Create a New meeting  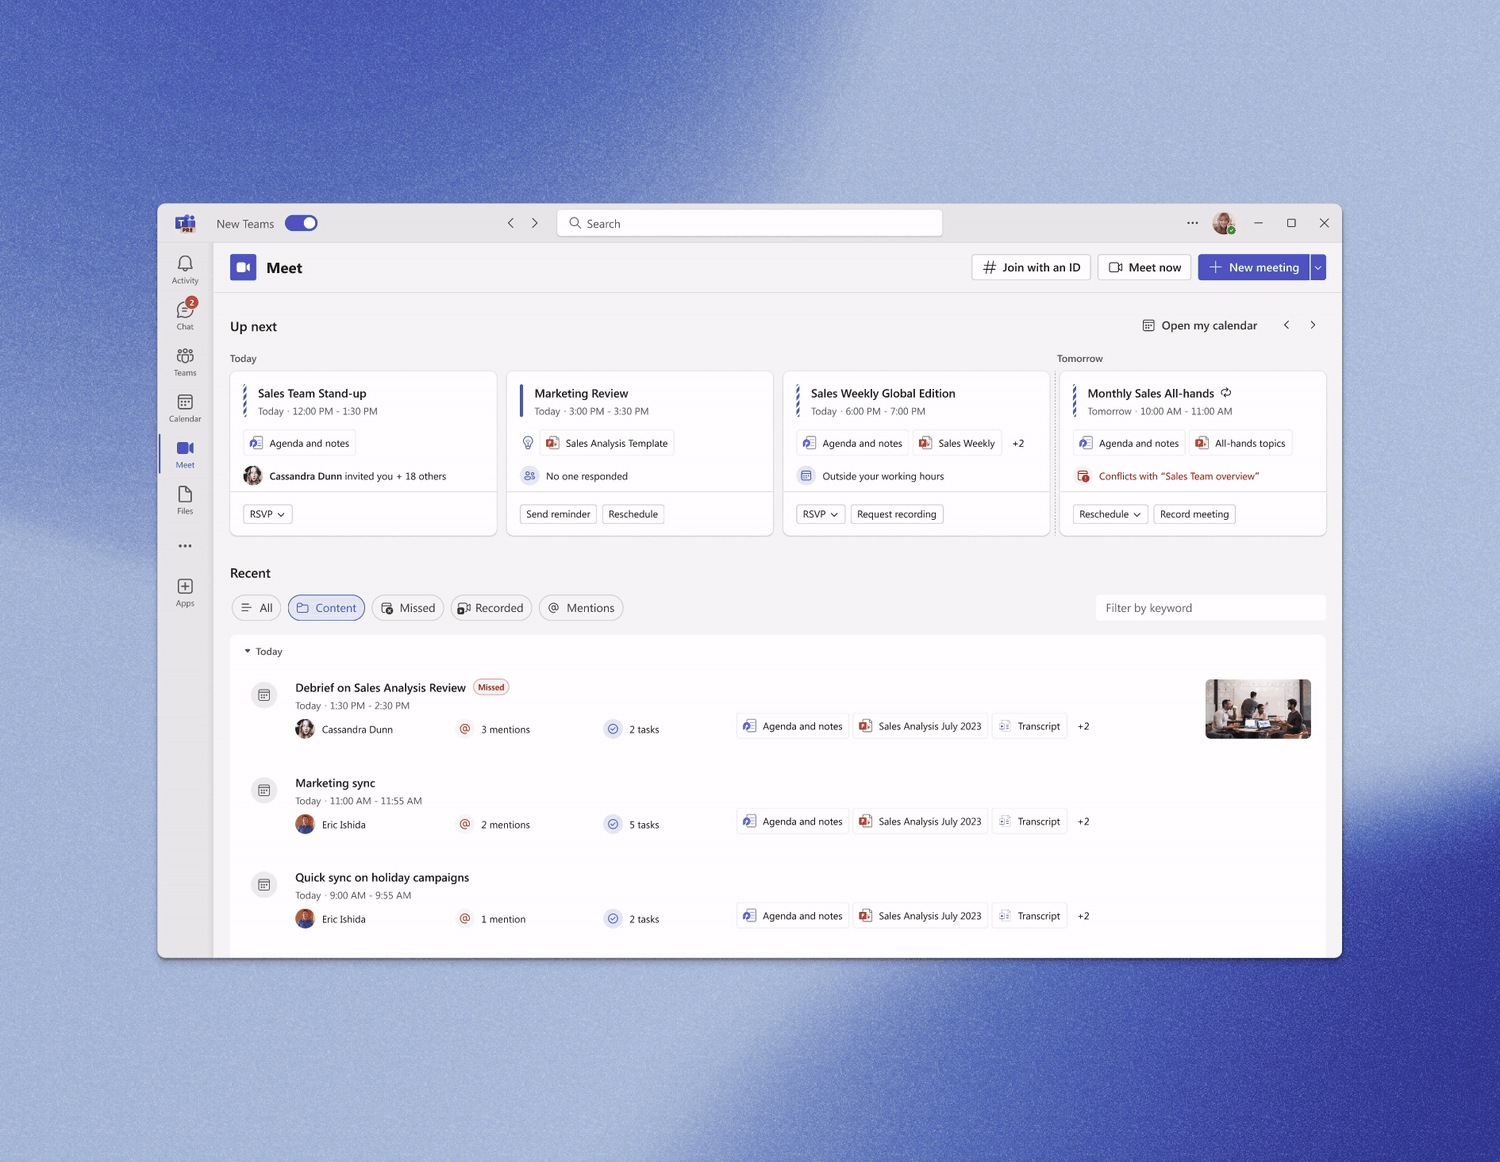pos(1254,267)
